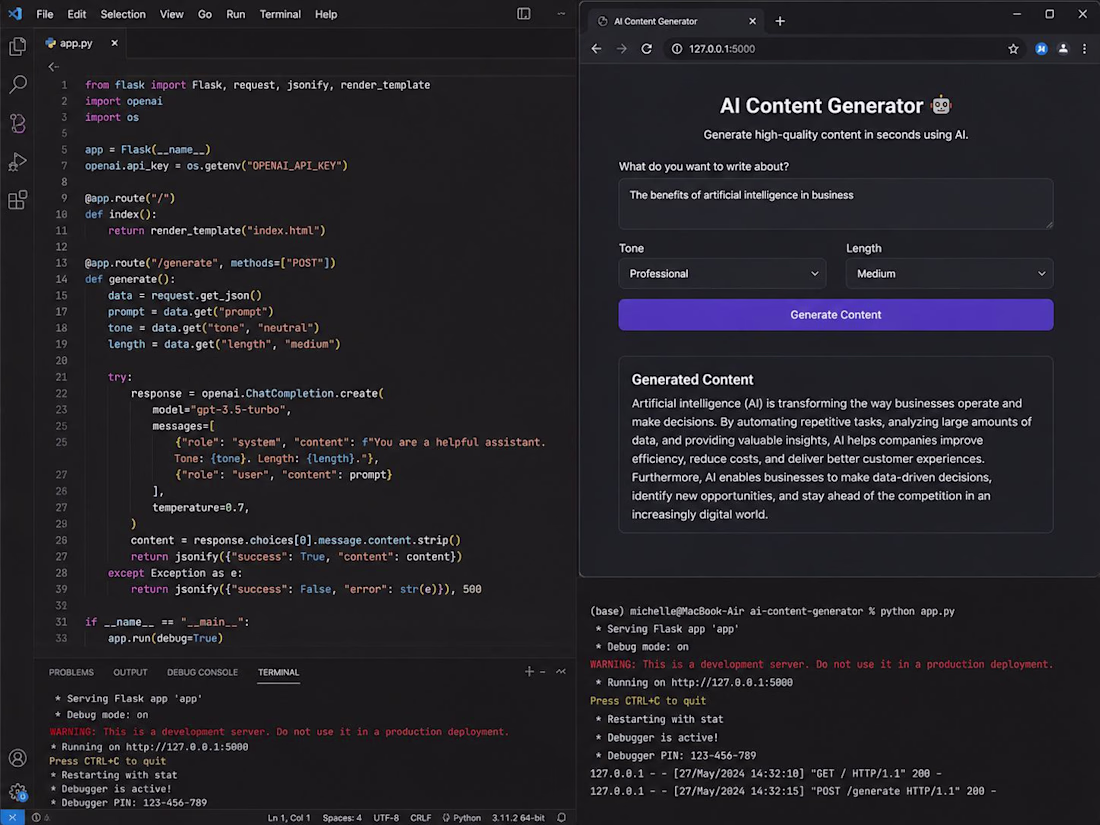Click the VS Code logo icon
The width and height of the screenshot is (1100, 825).
(15, 14)
